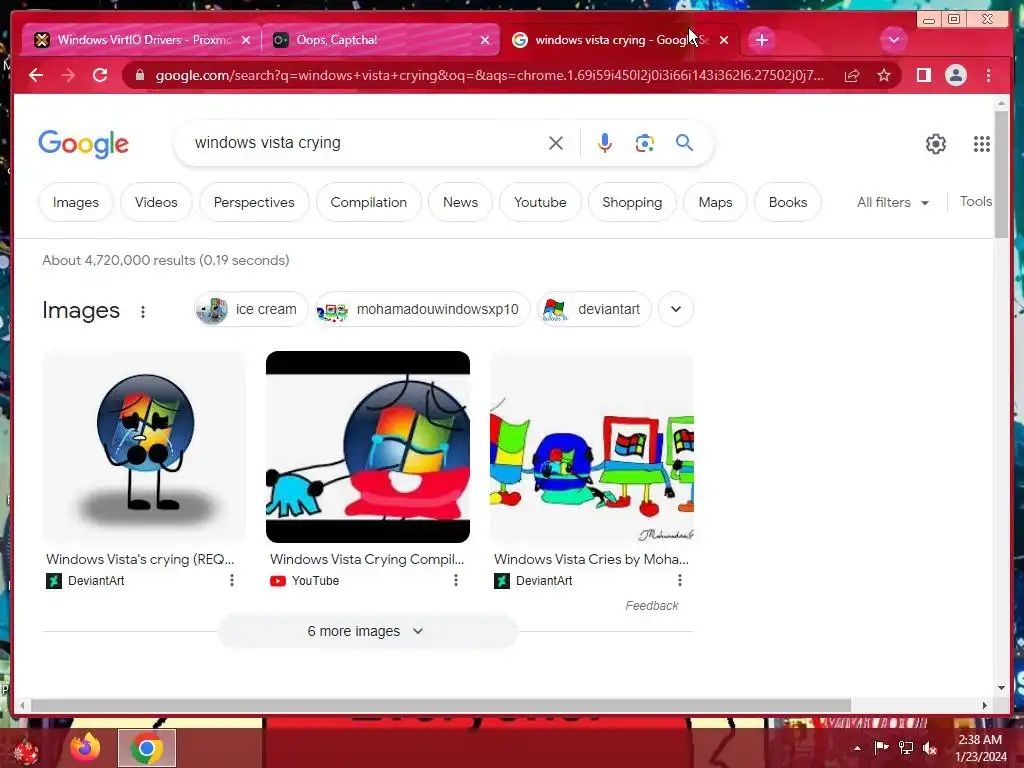
Task: Click the vertical scrollbar thumb
Action: (x=1001, y=174)
